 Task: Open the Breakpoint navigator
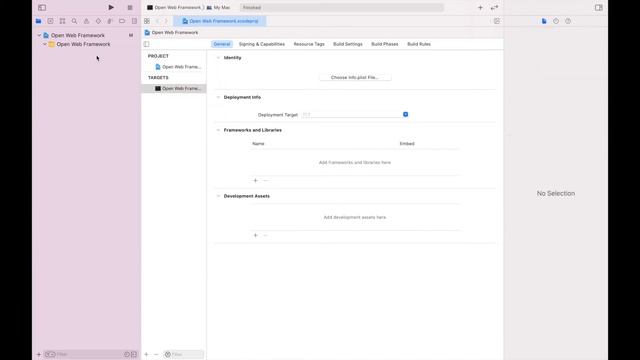point(122,21)
